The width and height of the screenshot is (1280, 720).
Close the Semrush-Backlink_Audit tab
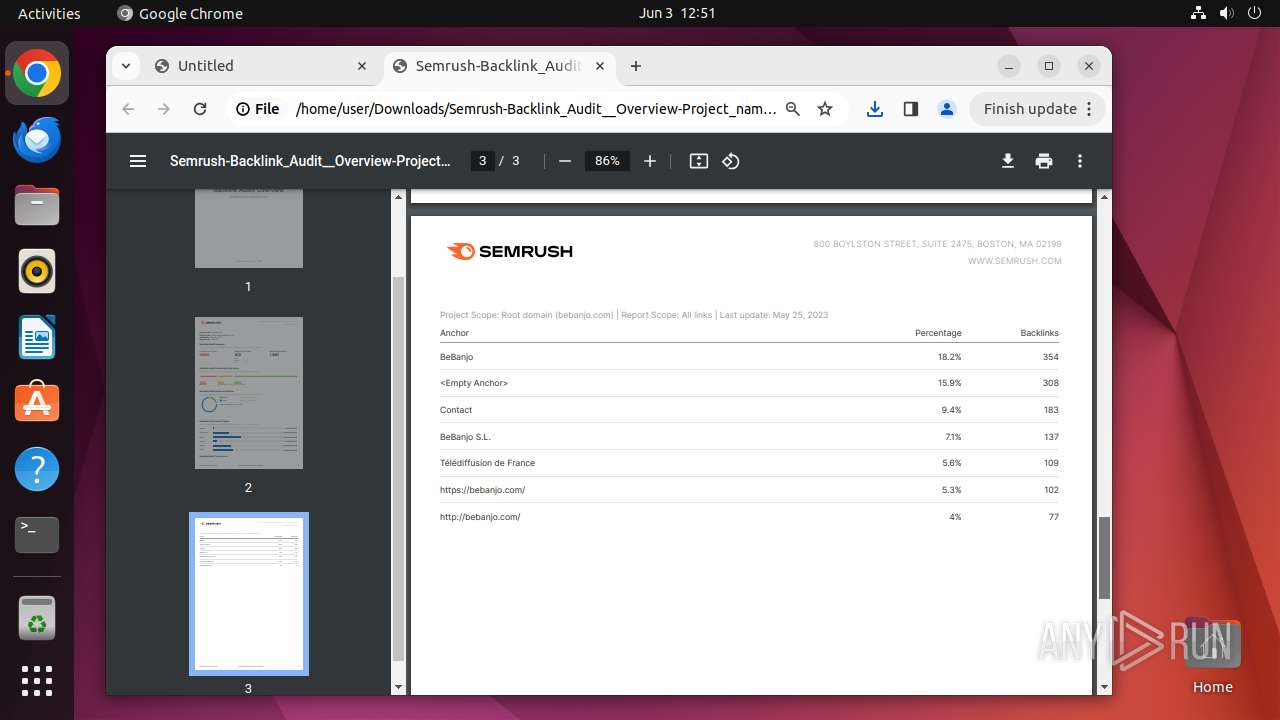point(600,66)
